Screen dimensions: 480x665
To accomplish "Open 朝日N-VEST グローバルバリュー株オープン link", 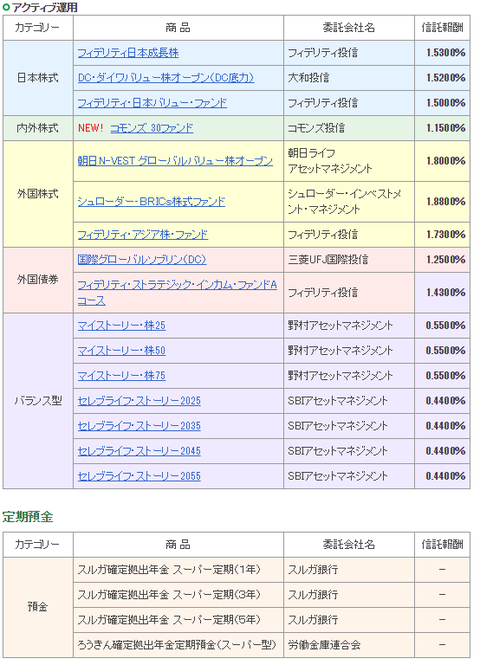I will tap(175, 161).
